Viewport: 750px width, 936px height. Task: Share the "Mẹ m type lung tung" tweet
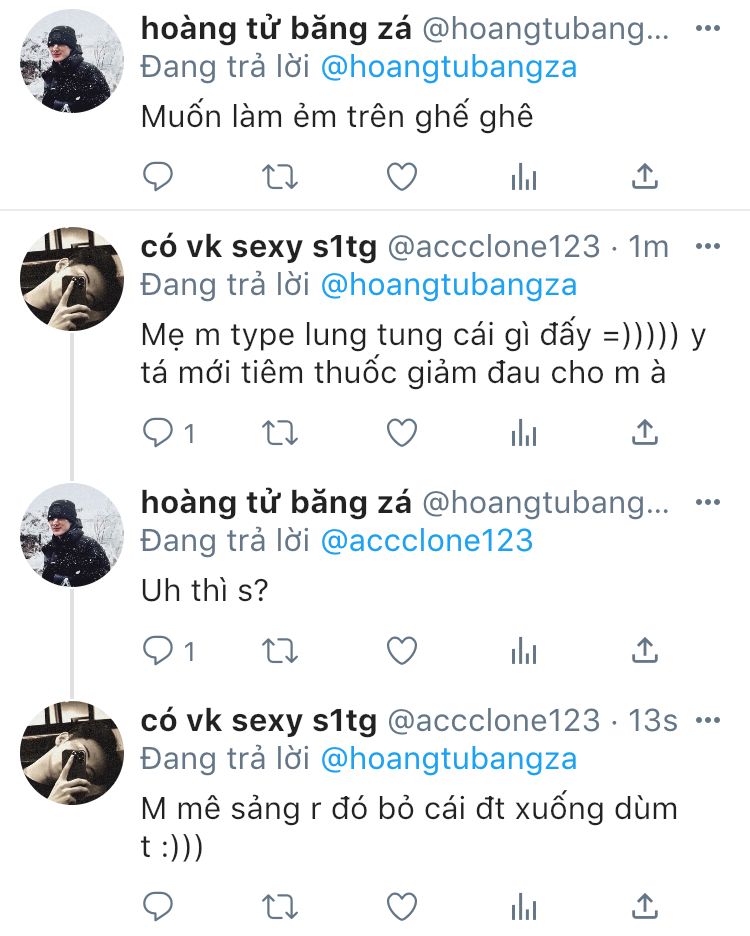tap(646, 432)
